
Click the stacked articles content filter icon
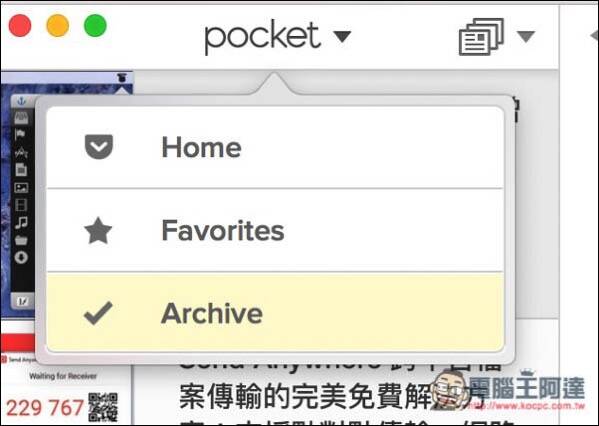(481, 37)
